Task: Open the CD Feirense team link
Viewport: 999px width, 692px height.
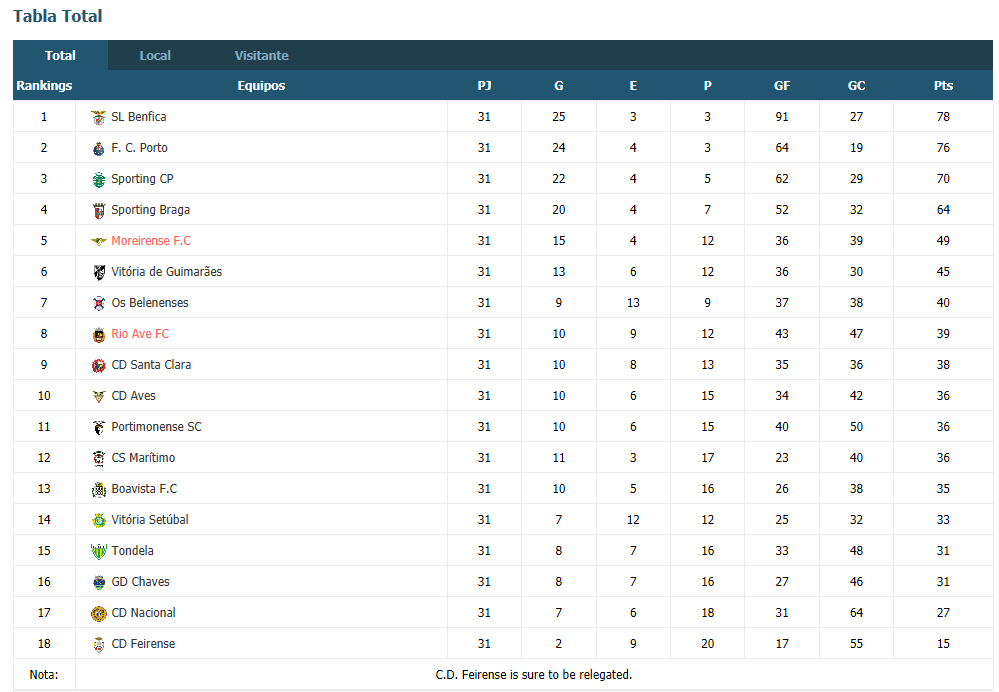Action: click(x=143, y=644)
